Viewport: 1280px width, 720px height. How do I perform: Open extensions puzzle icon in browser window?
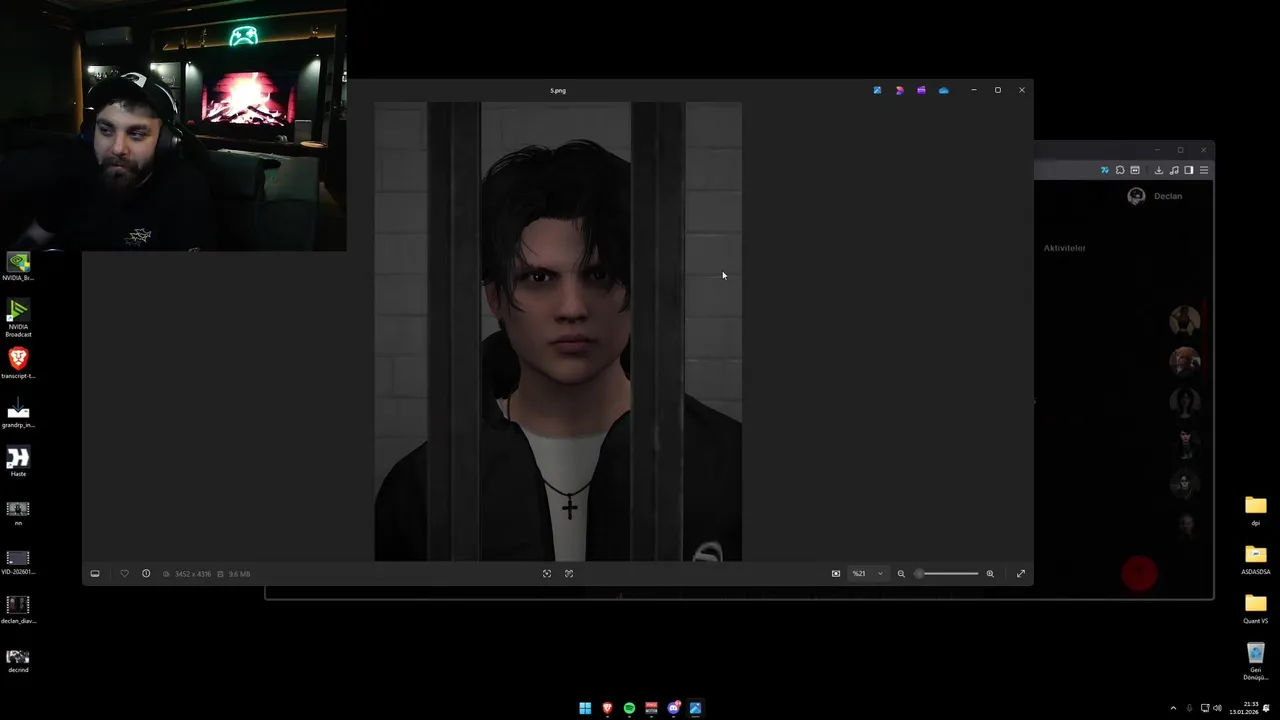pos(1120,170)
